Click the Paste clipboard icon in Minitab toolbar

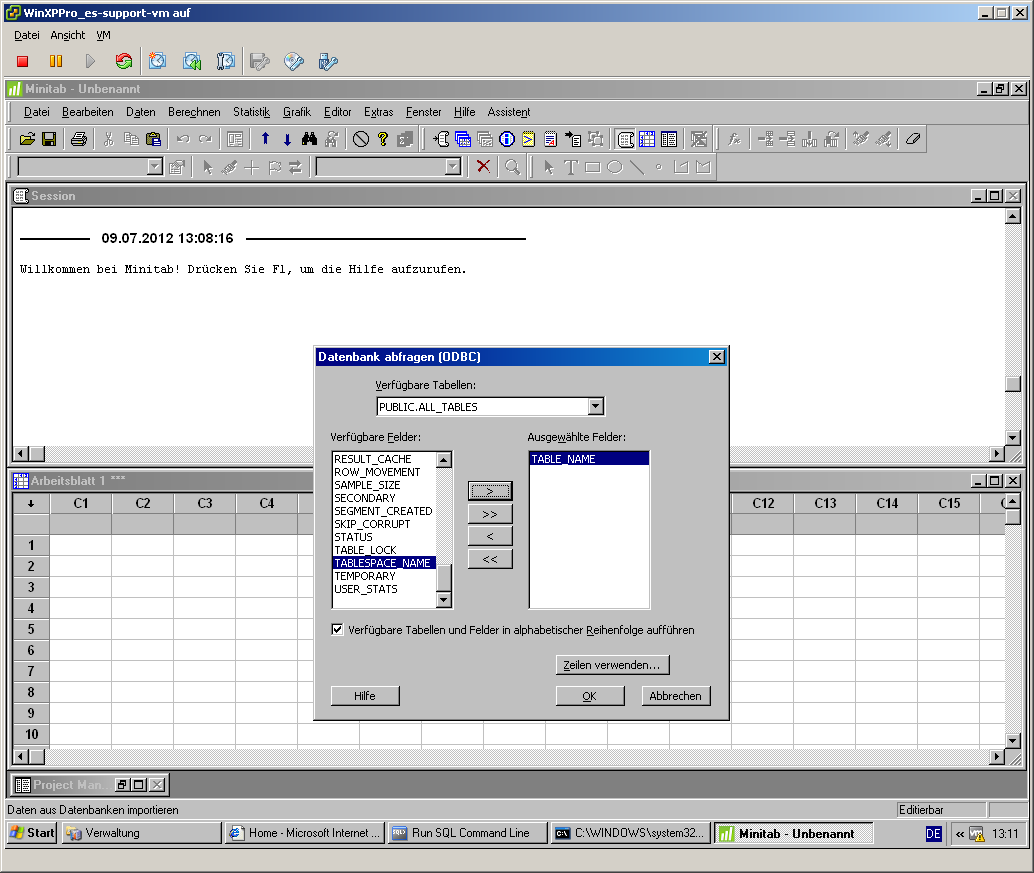pyautogui.click(x=154, y=139)
